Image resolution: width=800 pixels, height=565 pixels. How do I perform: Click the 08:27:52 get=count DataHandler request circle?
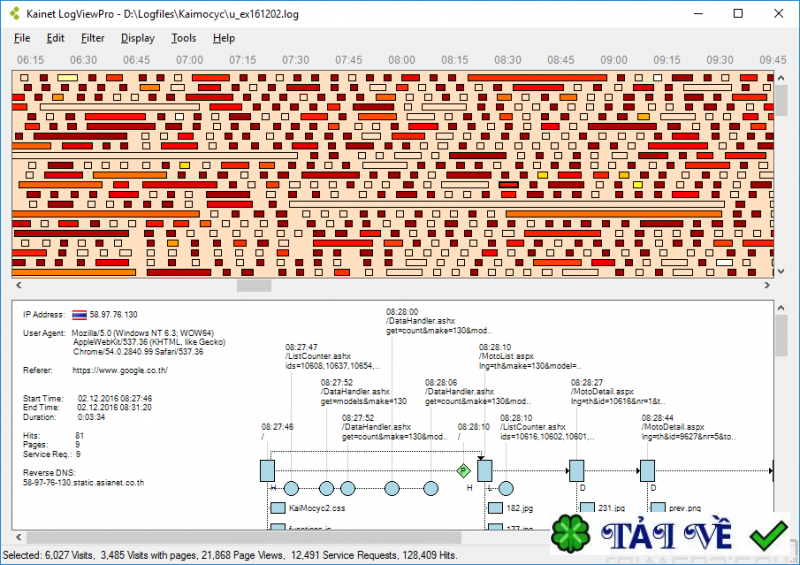347,488
